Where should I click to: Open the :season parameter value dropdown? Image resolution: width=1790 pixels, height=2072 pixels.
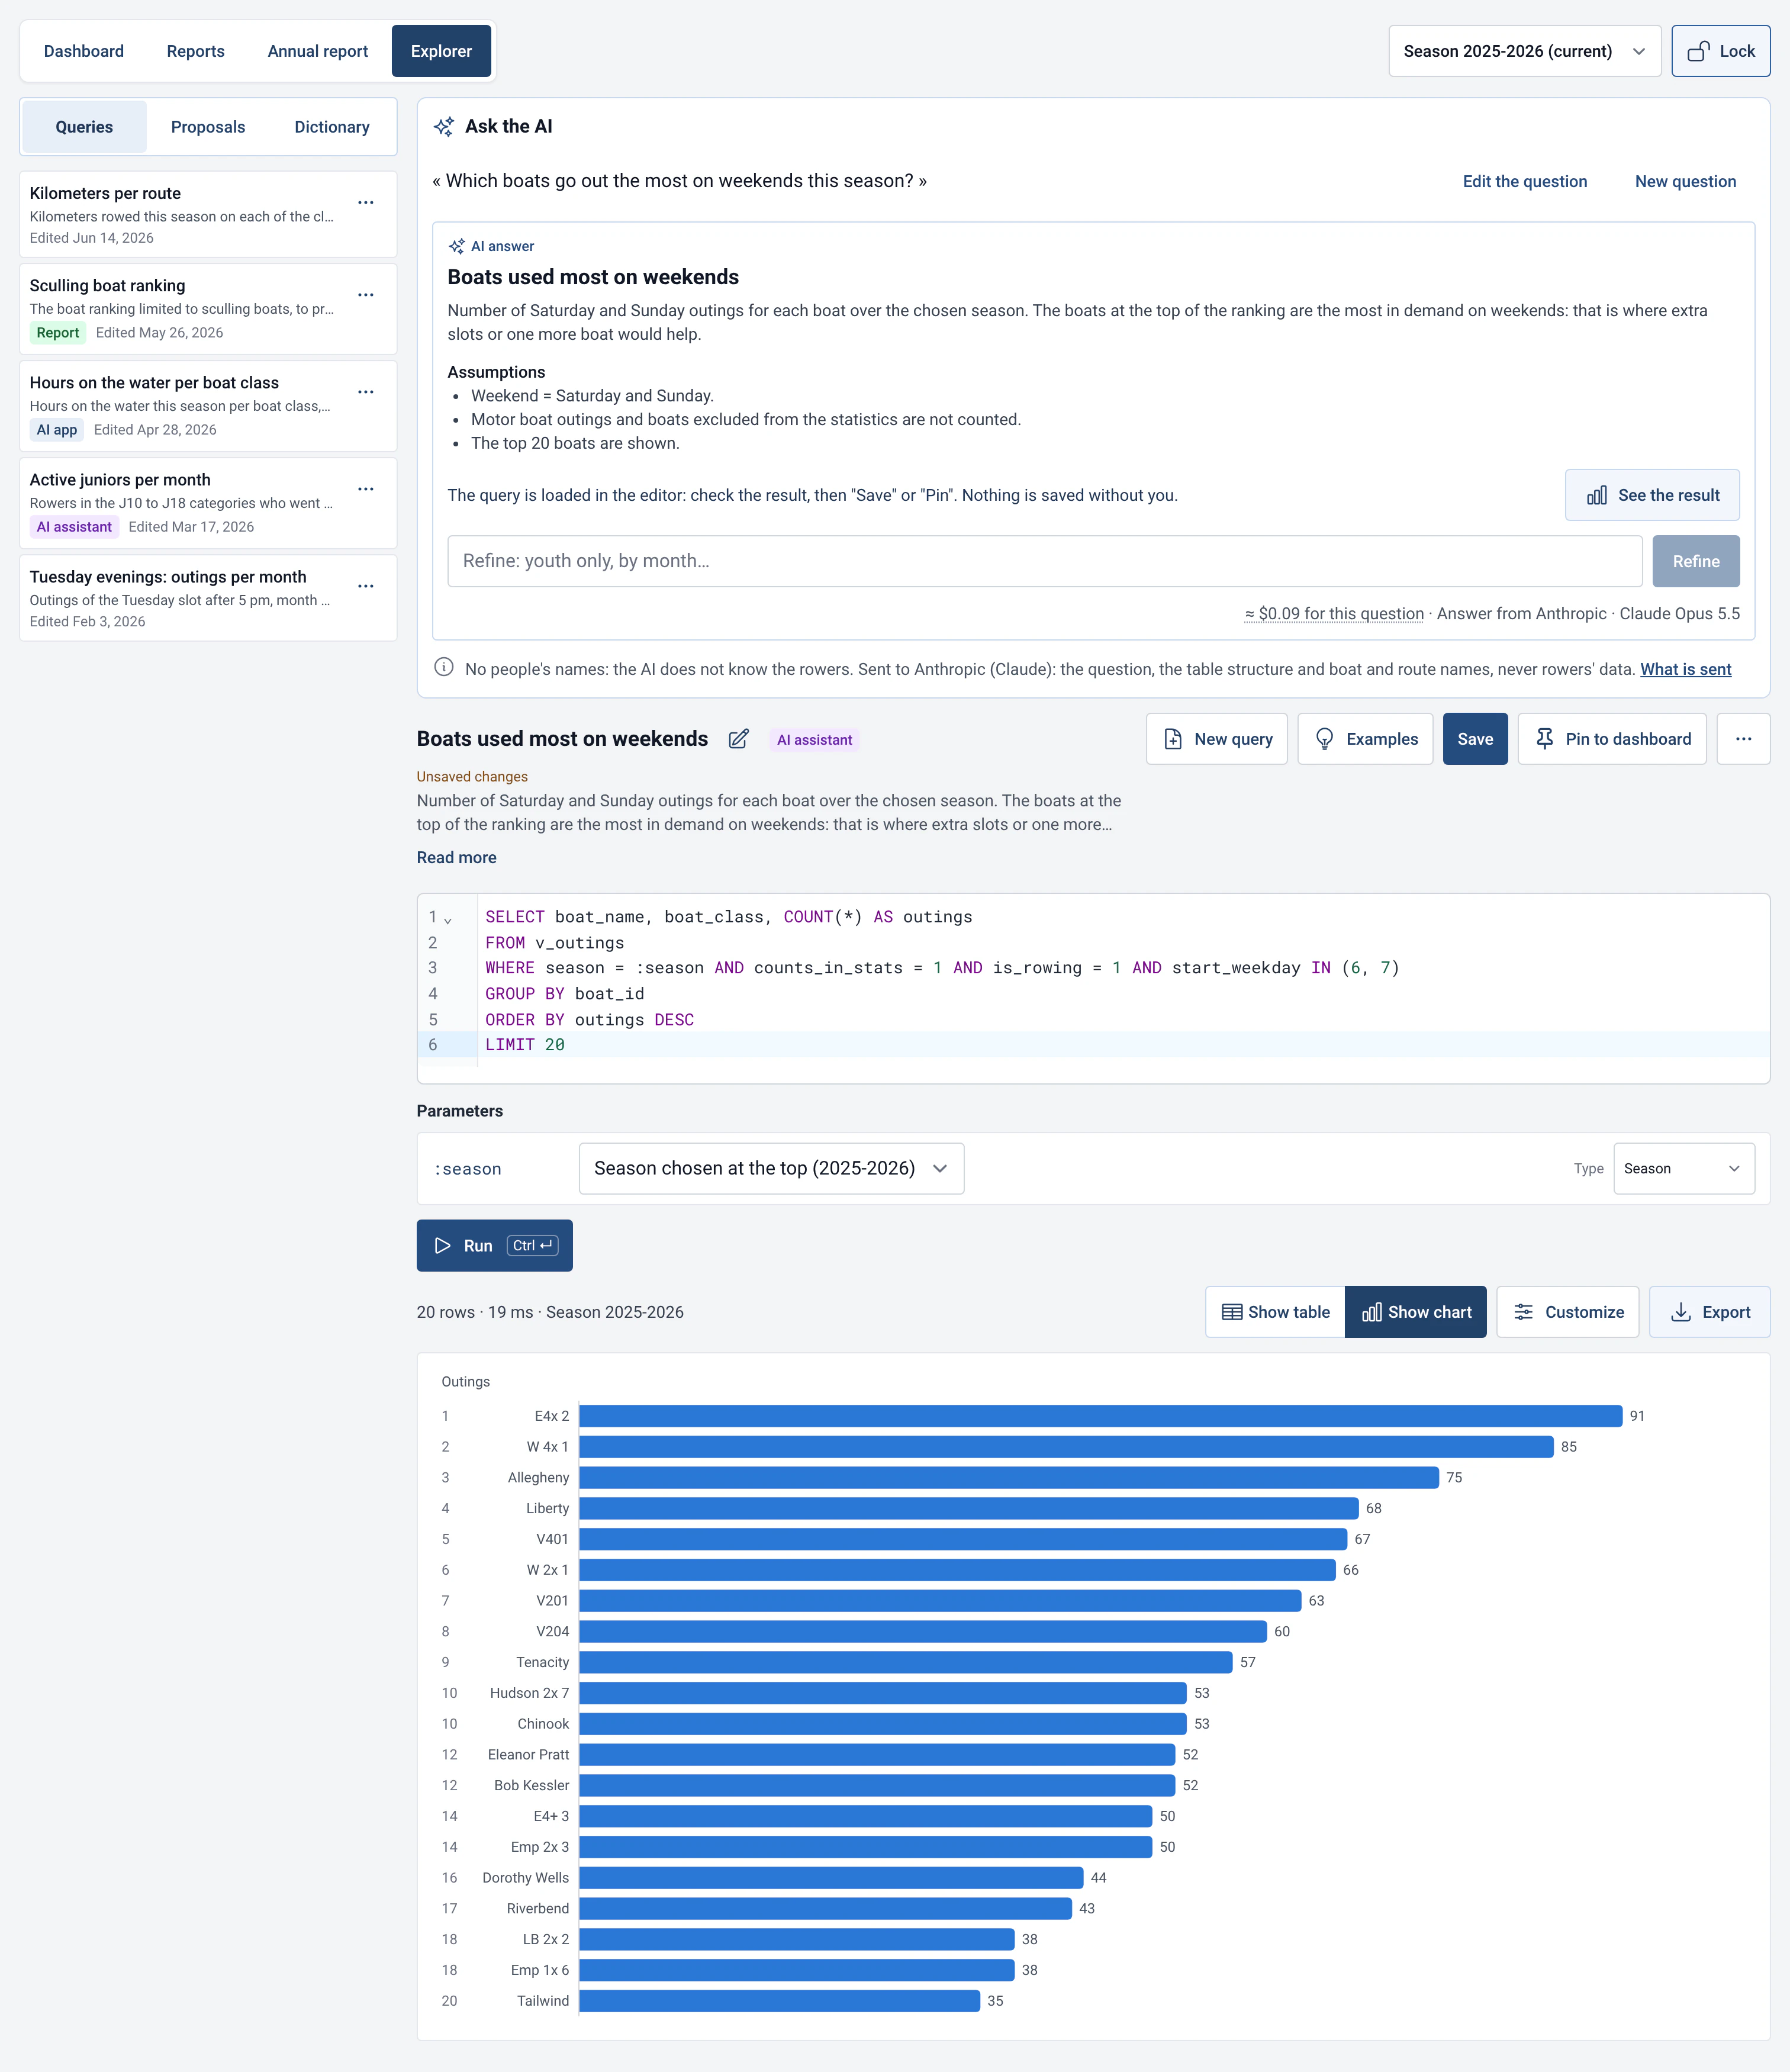point(771,1168)
